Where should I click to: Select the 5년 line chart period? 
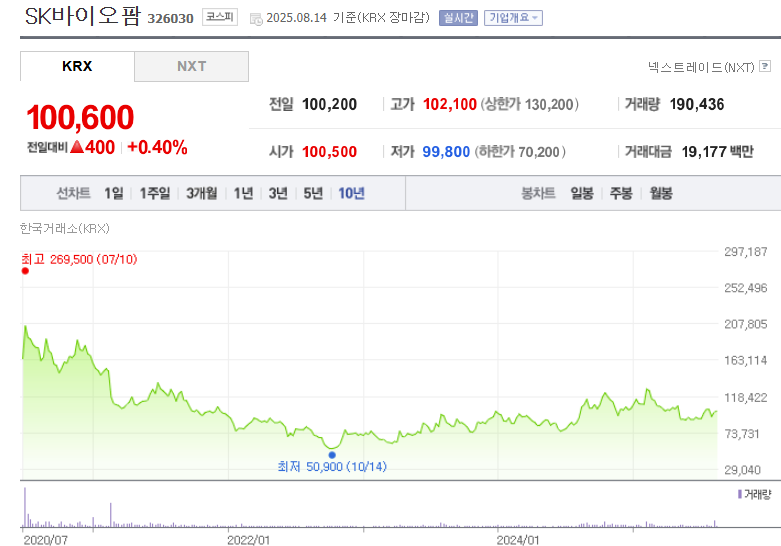[313, 193]
